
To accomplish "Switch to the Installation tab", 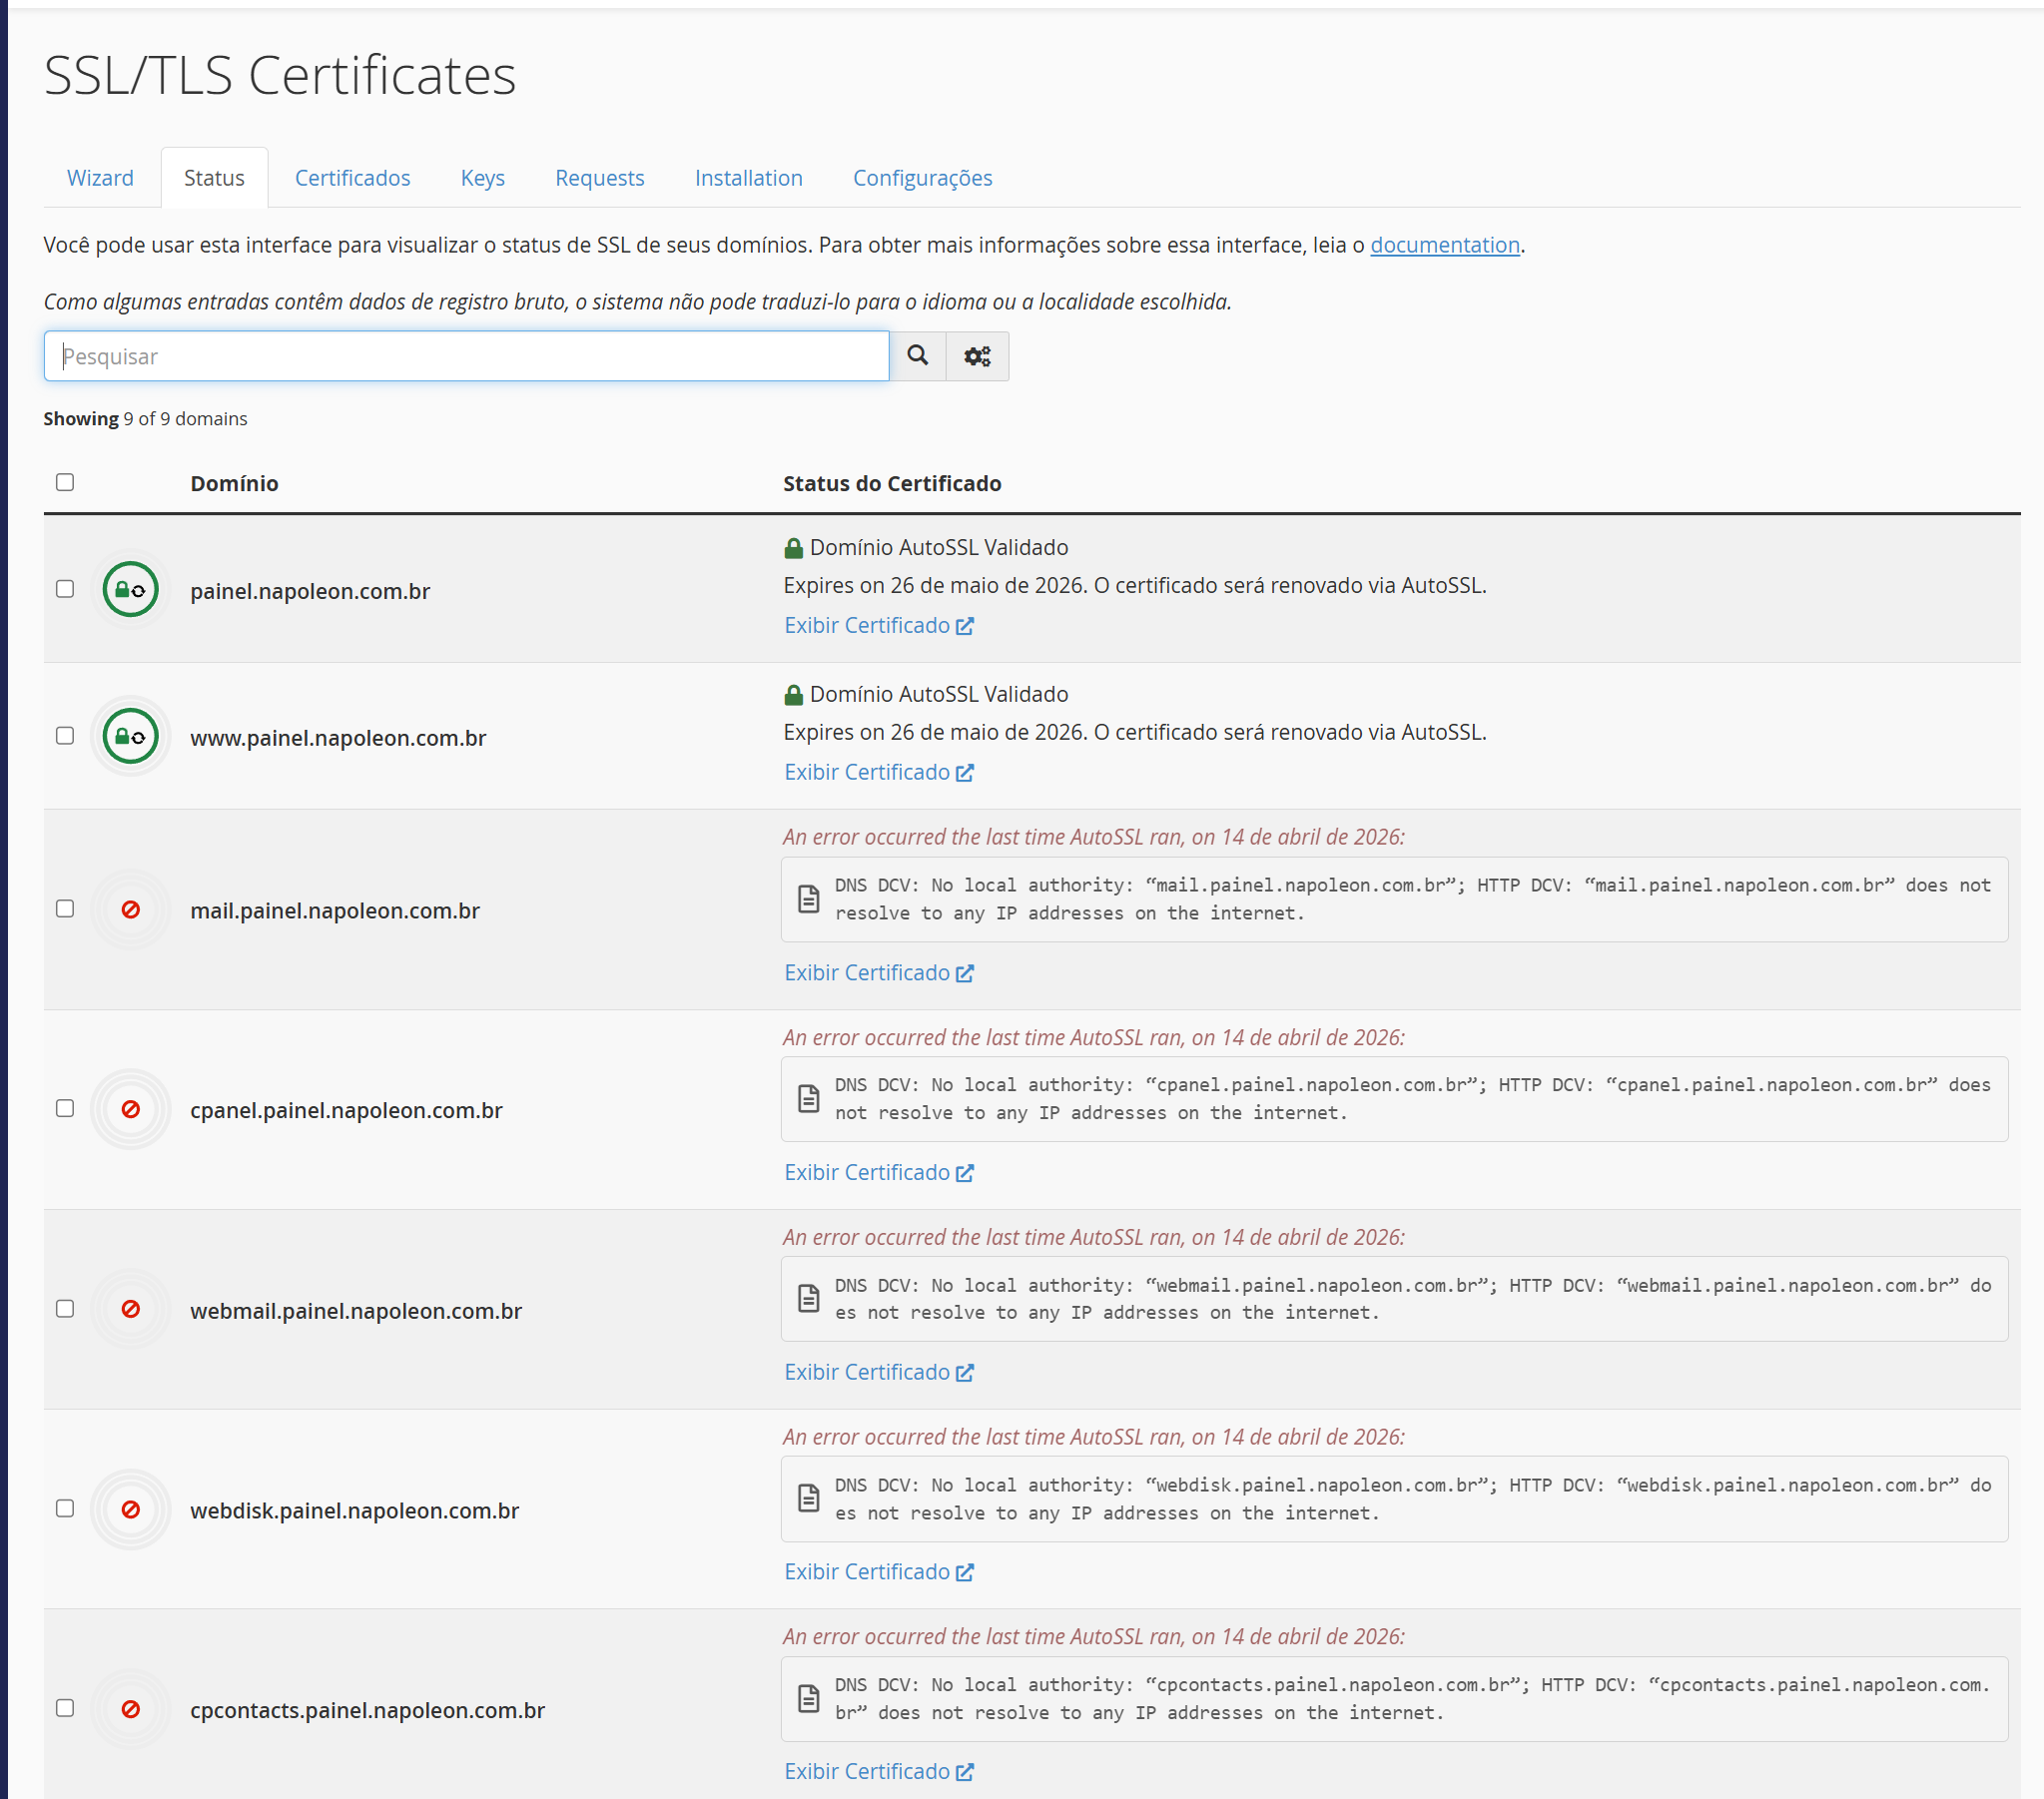I will (748, 178).
